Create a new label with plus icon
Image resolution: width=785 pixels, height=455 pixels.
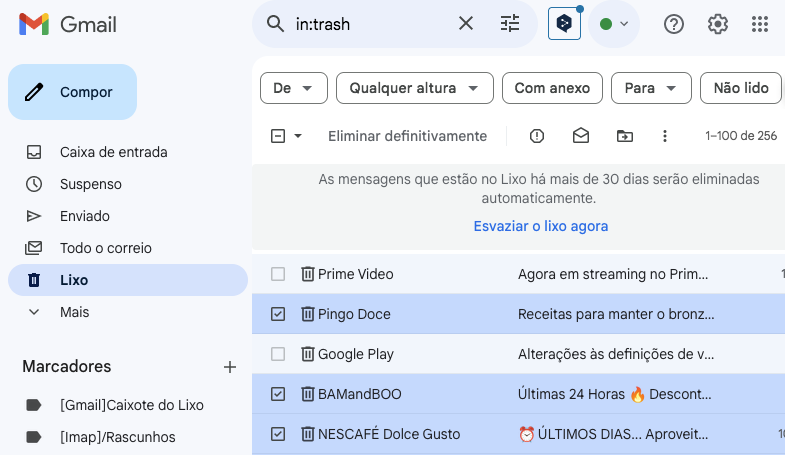(x=230, y=367)
